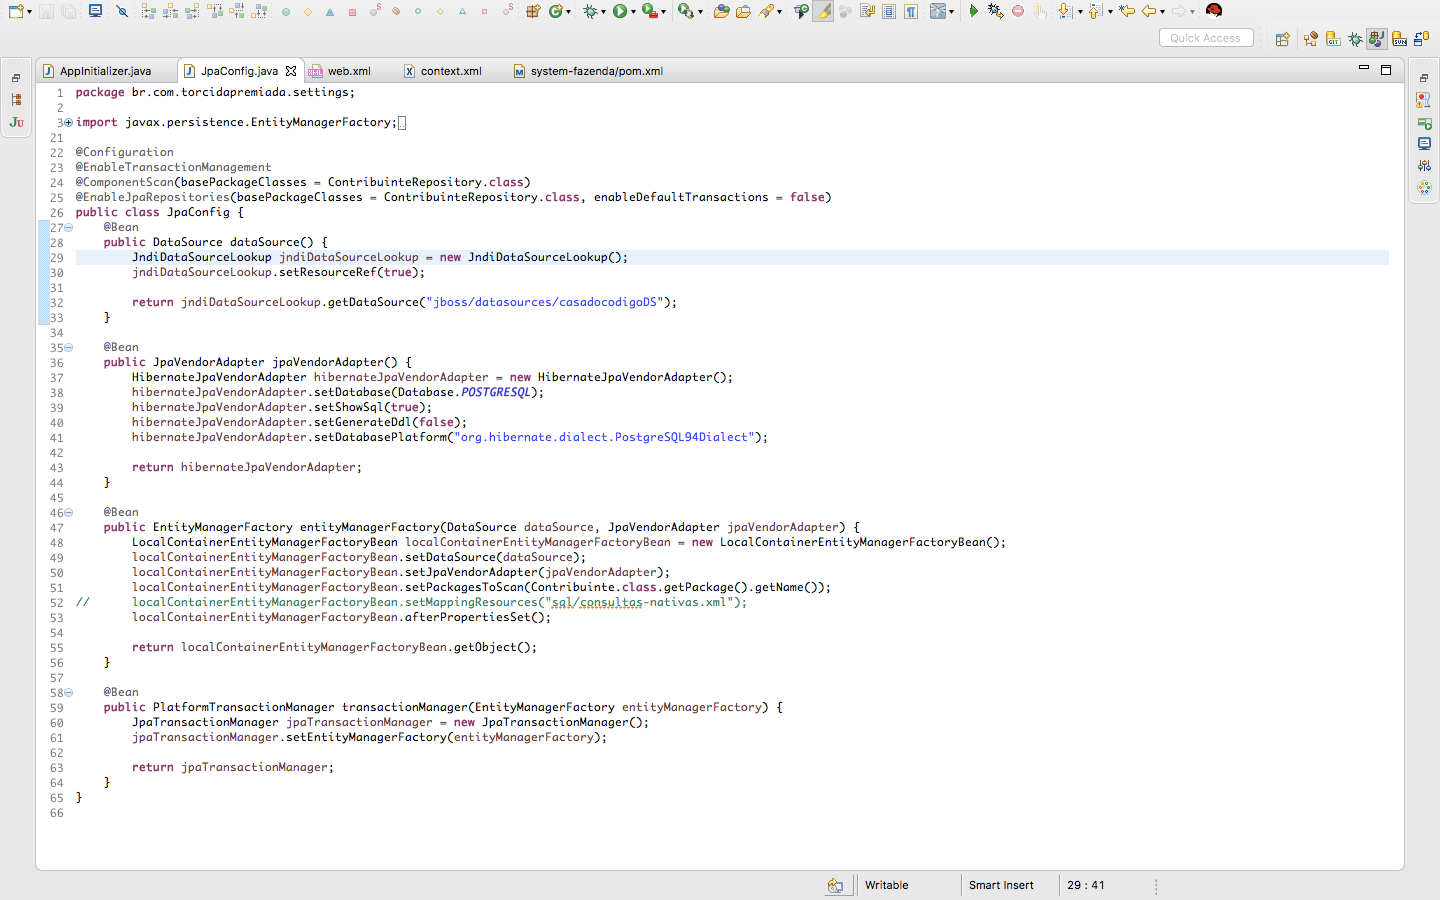Switch to the AppInitializer.java tab
1440x900 pixels.
click(x=104, y=71)
